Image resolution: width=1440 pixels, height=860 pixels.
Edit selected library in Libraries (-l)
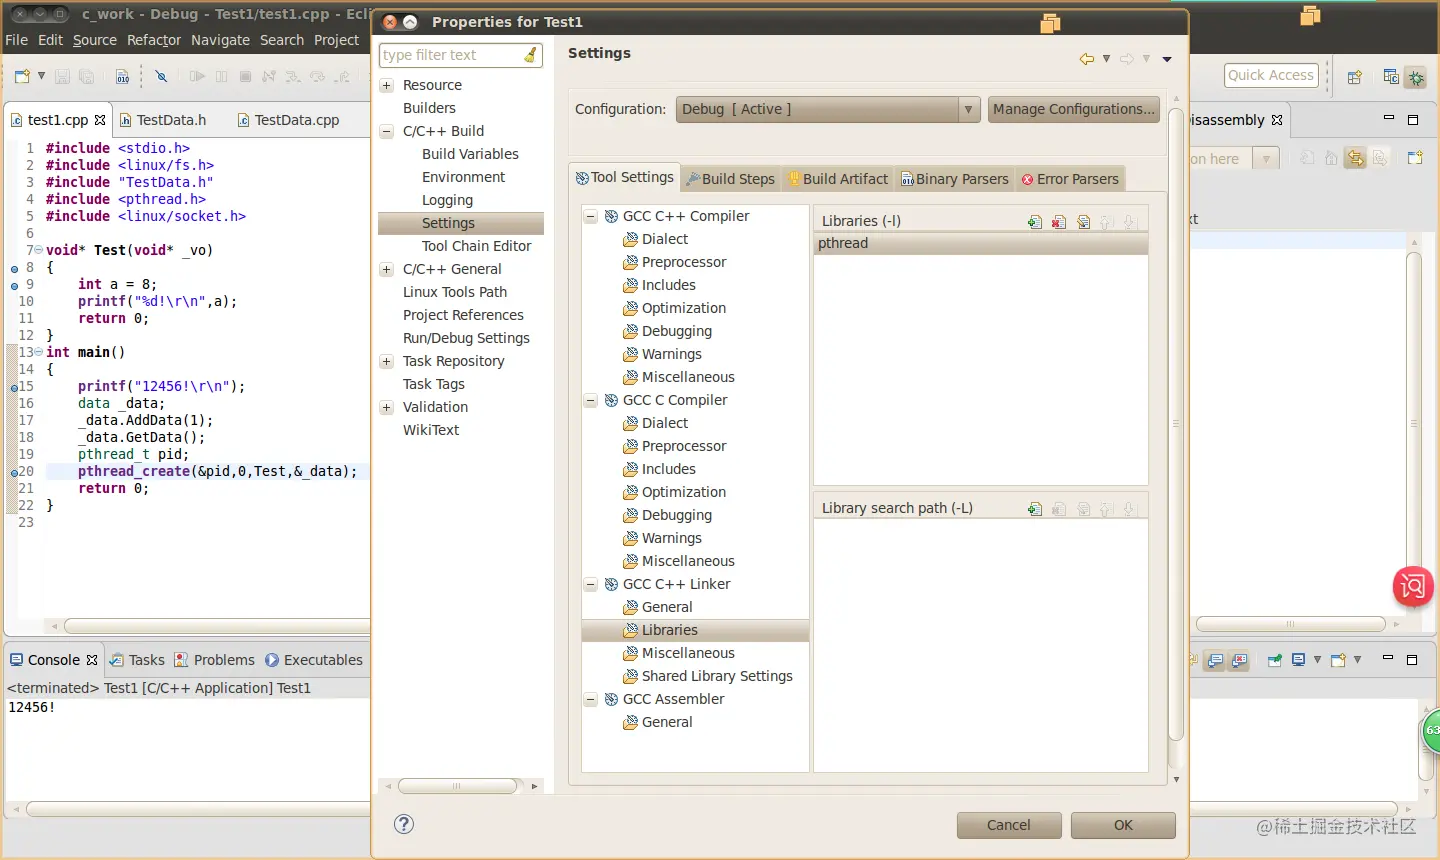(x=1083, y=222)
